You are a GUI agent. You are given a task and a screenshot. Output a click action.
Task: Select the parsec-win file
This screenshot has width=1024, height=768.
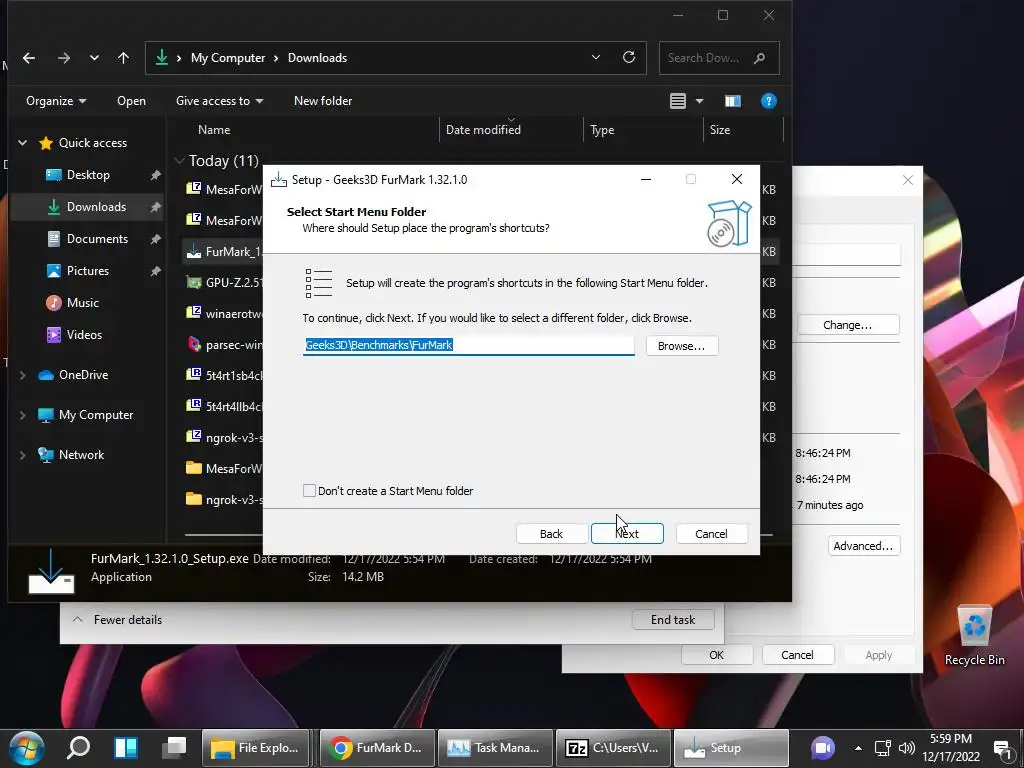224,344
